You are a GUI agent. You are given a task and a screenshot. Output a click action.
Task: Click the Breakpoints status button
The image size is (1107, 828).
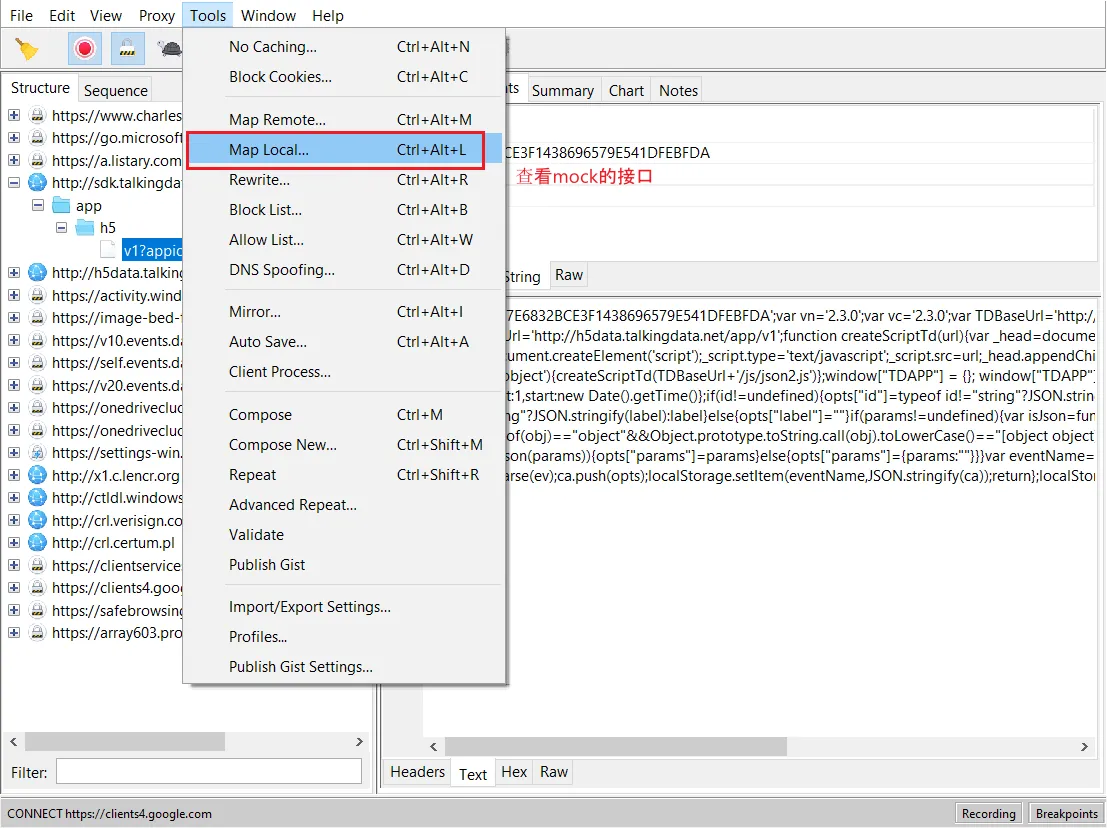pos(1067,814)
